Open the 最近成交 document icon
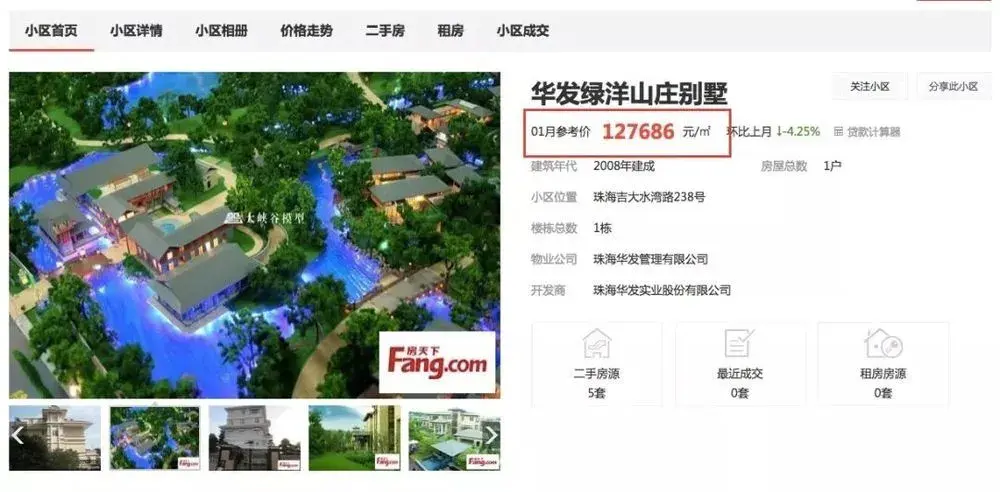 tap(740, 343)
